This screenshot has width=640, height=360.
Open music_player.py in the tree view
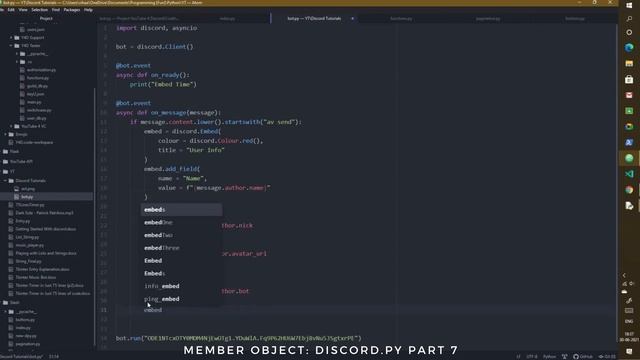coord(29,245)
